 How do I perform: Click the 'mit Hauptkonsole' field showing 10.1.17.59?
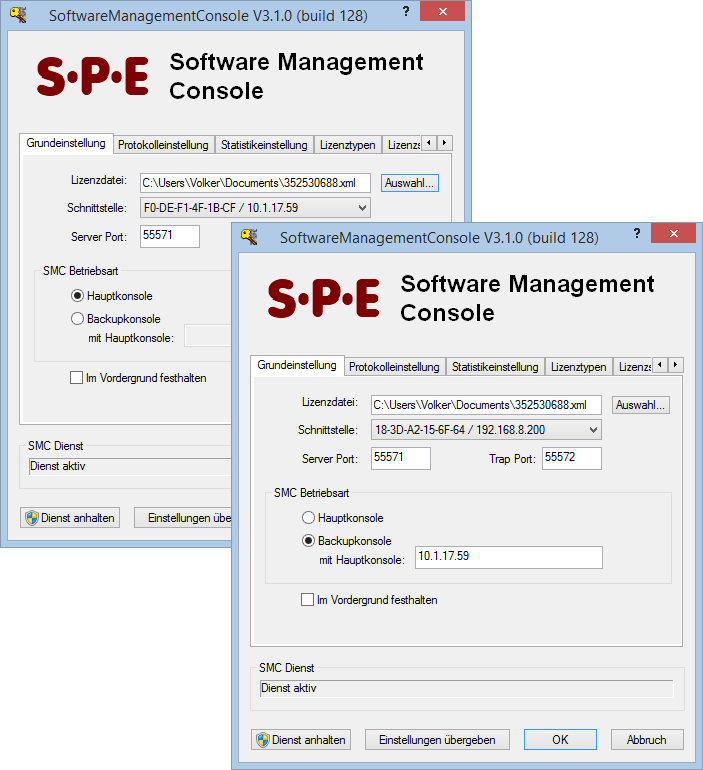point(509,556)
